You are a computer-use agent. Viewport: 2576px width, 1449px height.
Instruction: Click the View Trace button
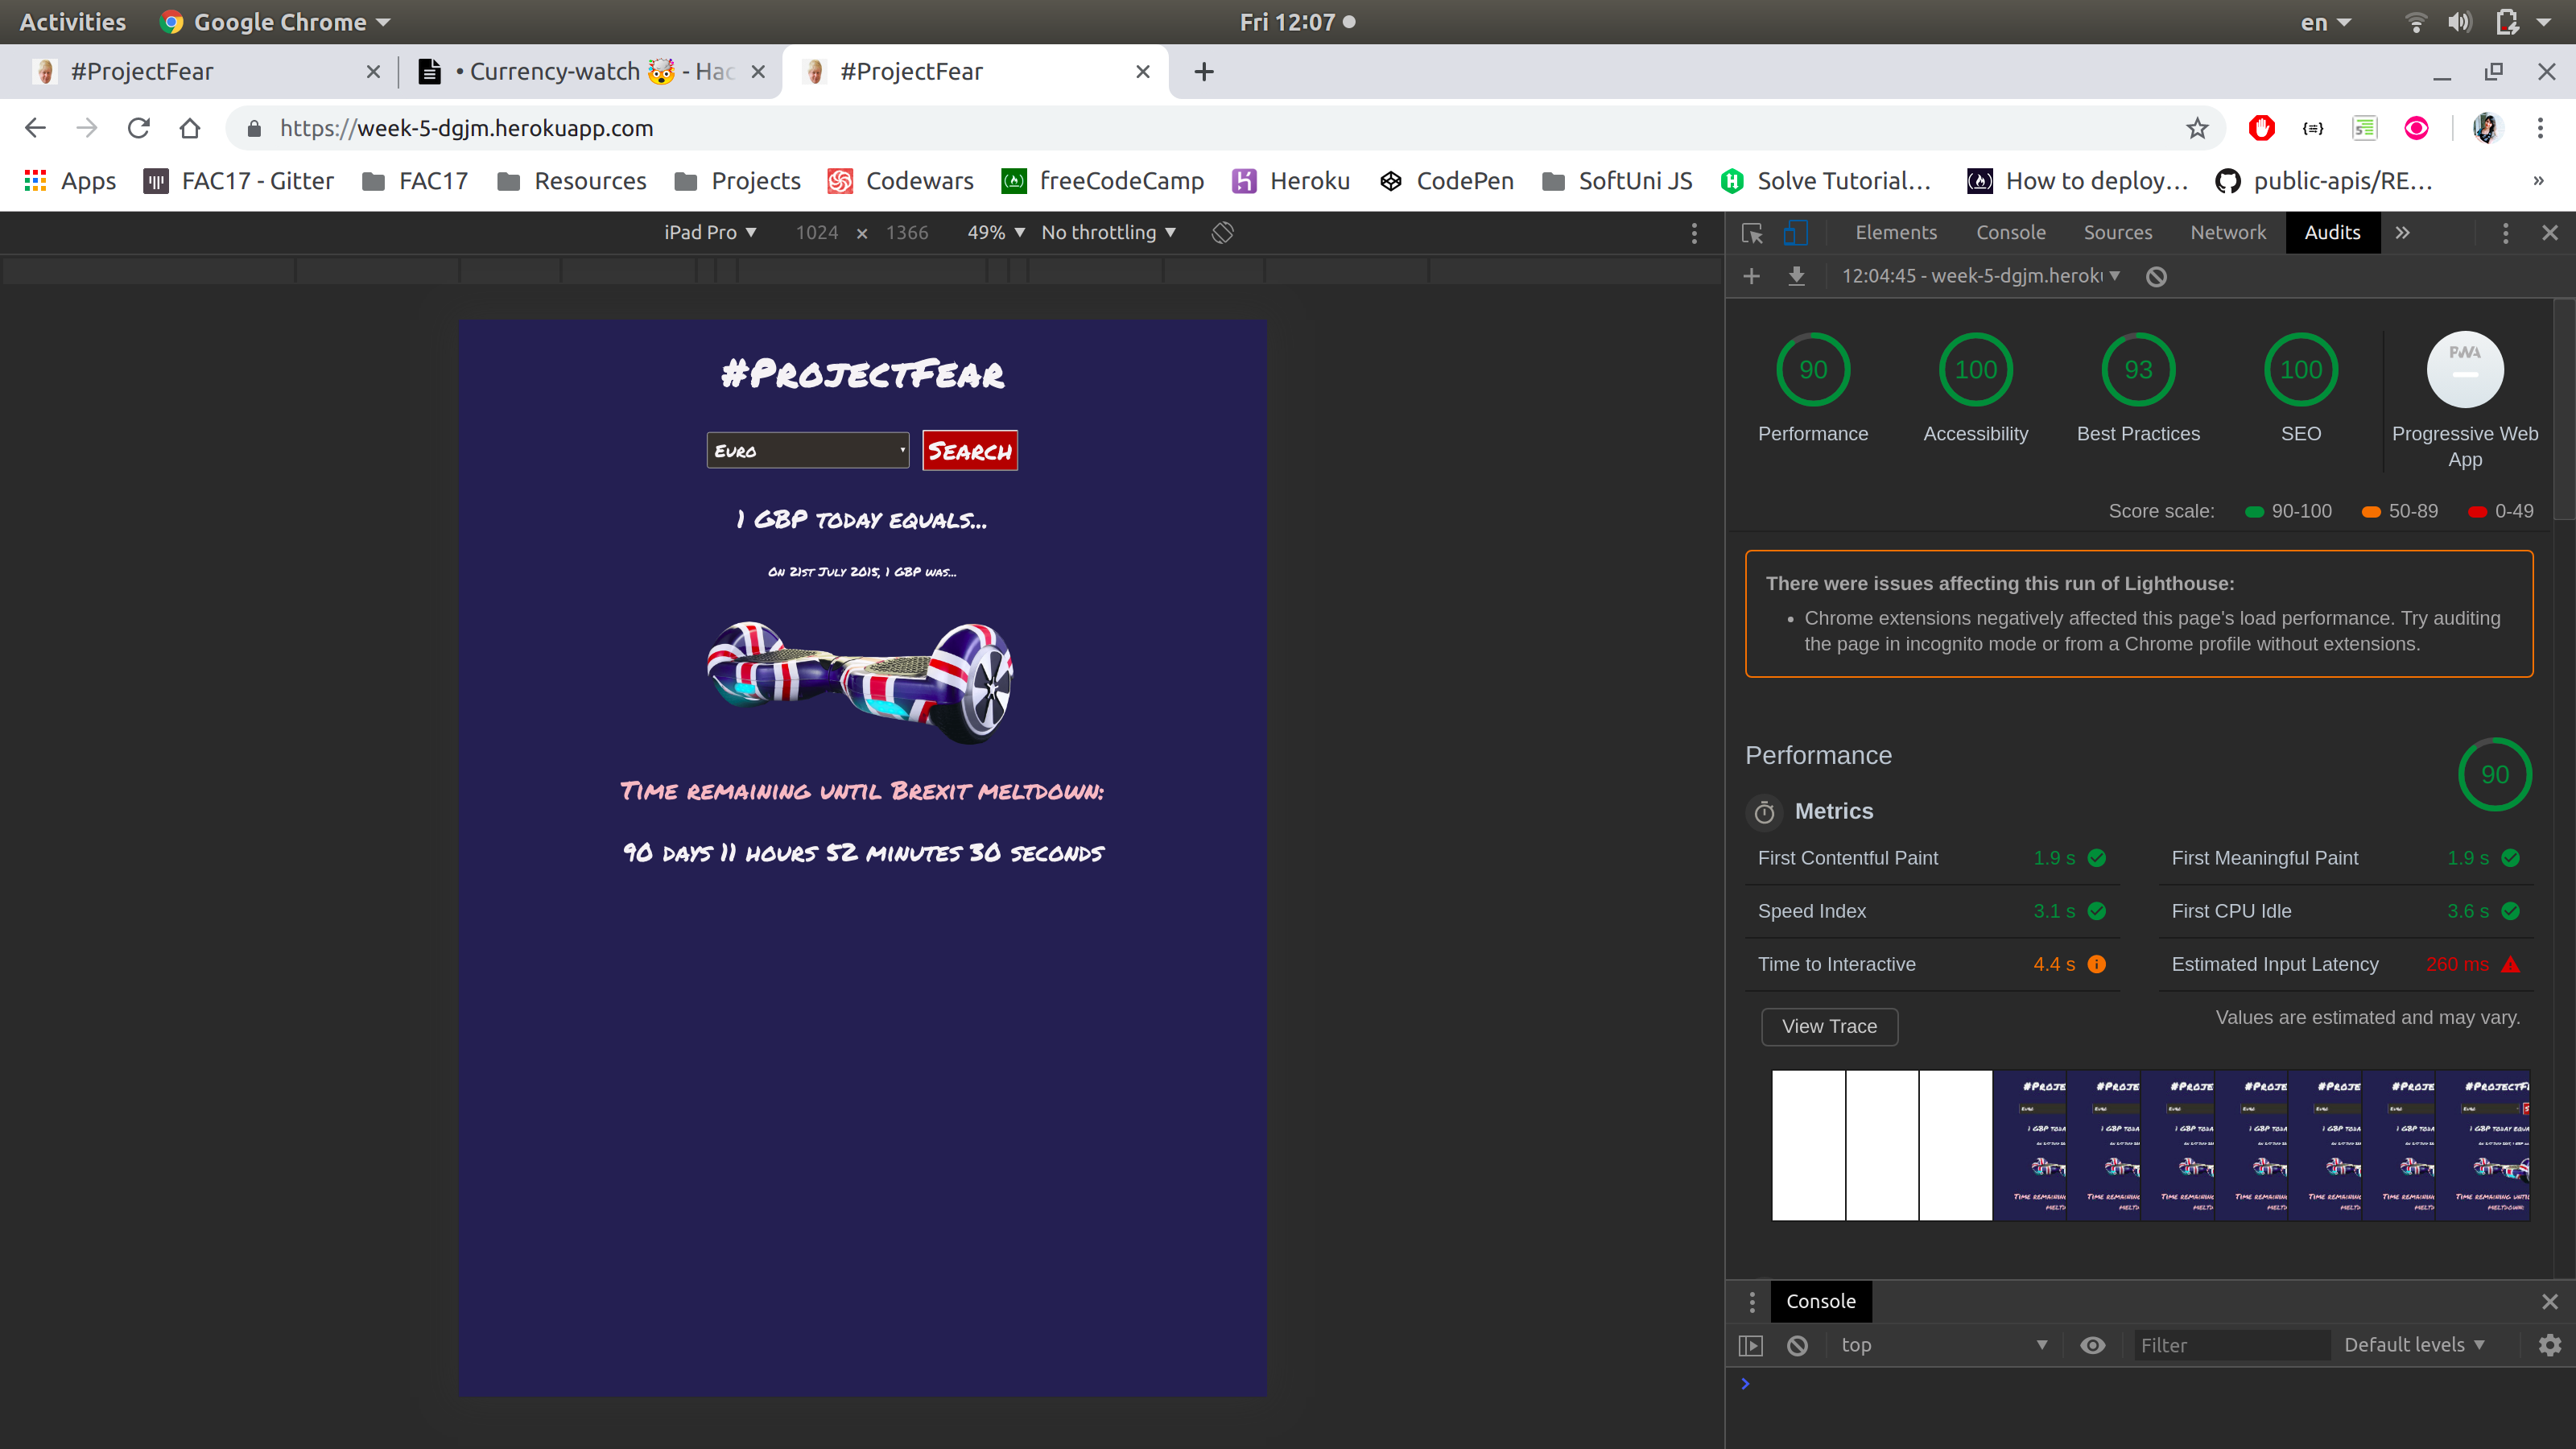tap(1828, 1026)
